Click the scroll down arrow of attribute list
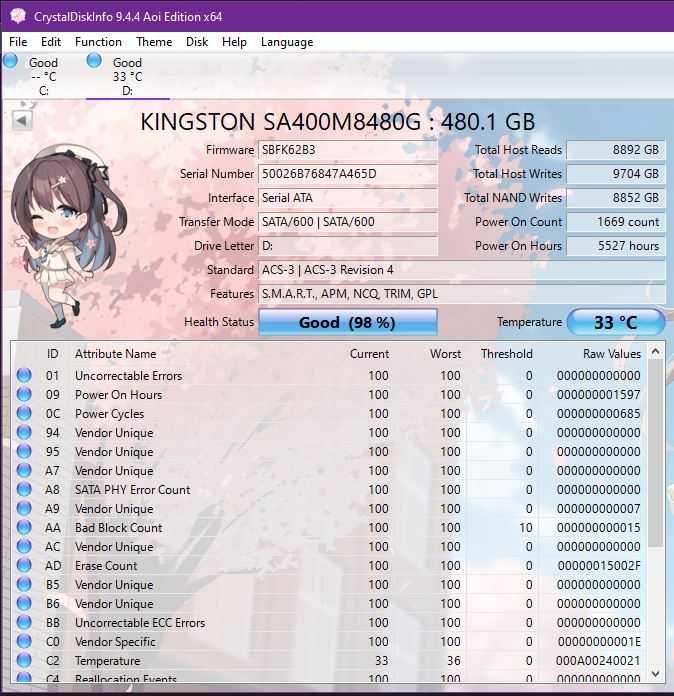 (x=655, y=674)
